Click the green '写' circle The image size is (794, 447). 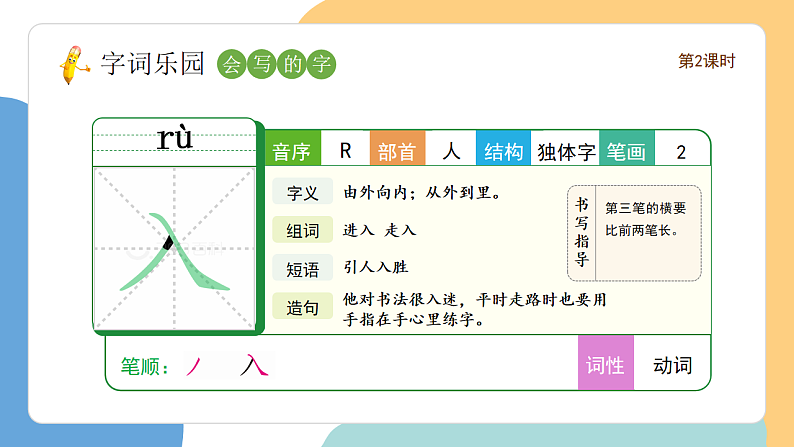click(261, 65)
